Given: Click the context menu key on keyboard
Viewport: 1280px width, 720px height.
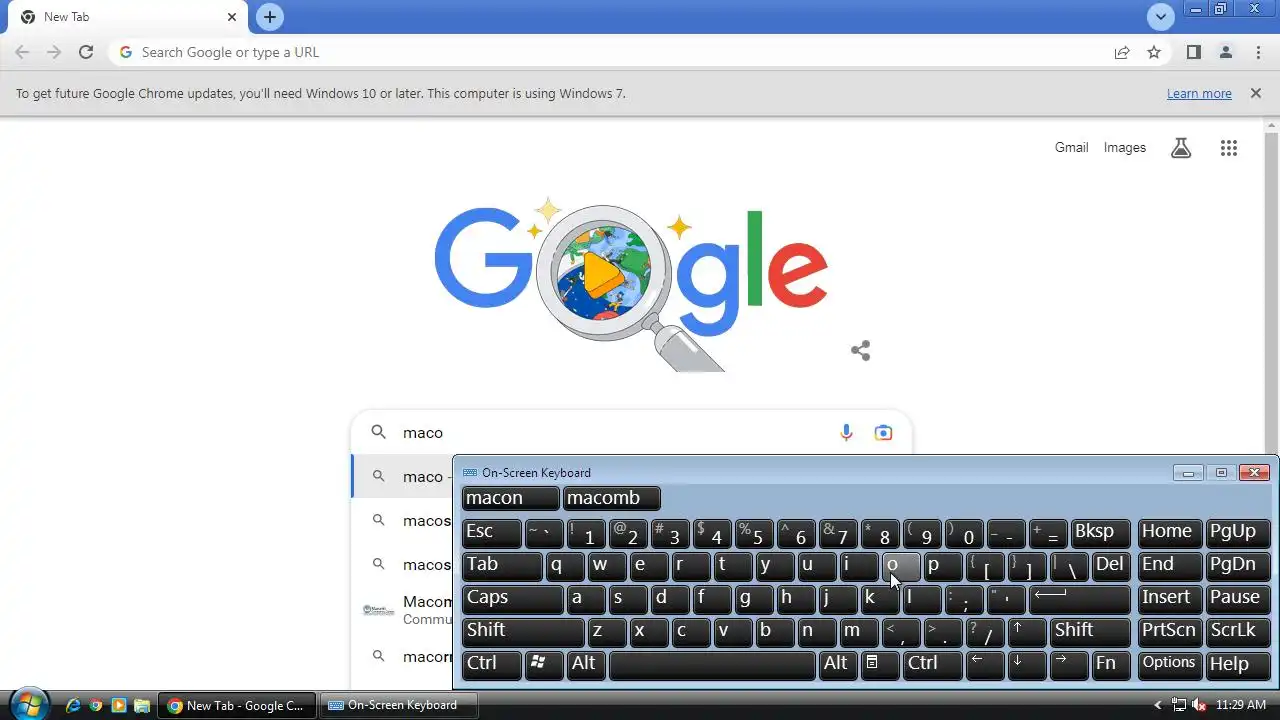Looking at the screenshot, I should (880, 665).
